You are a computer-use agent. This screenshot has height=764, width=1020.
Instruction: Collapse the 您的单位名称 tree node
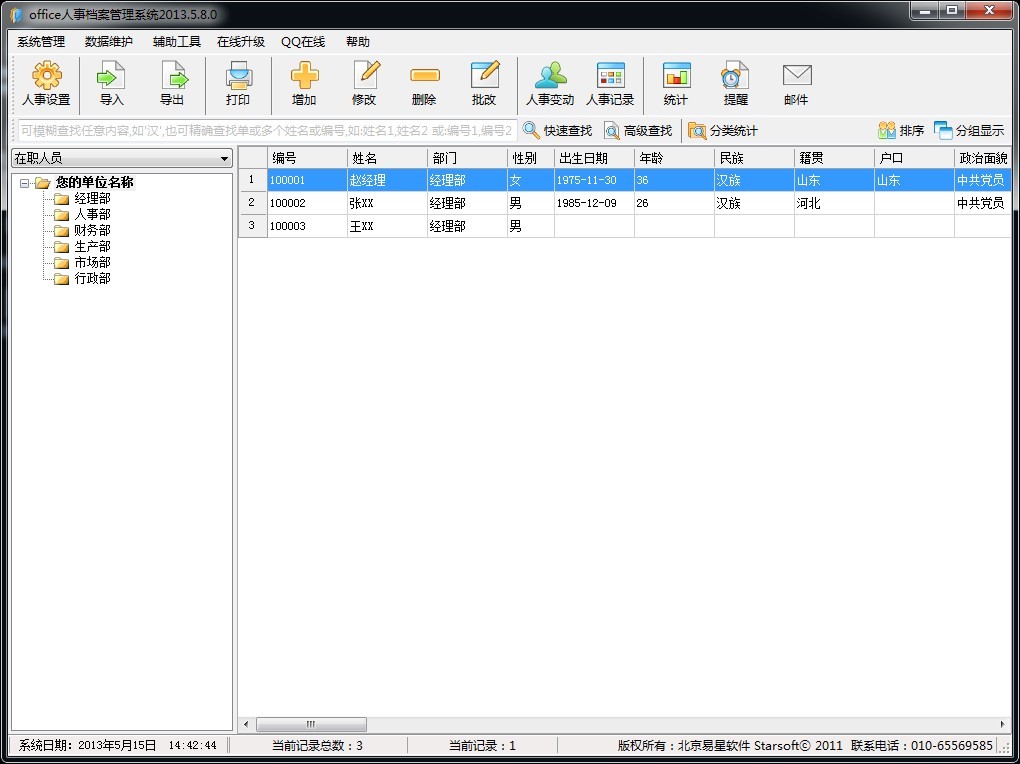point(25,183)
